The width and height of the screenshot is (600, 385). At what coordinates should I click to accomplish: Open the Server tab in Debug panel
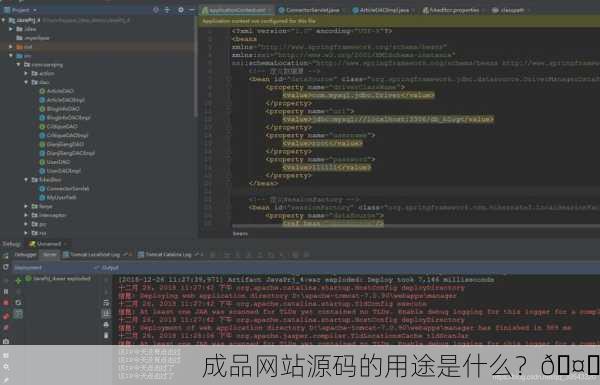[x=49, y=254]
